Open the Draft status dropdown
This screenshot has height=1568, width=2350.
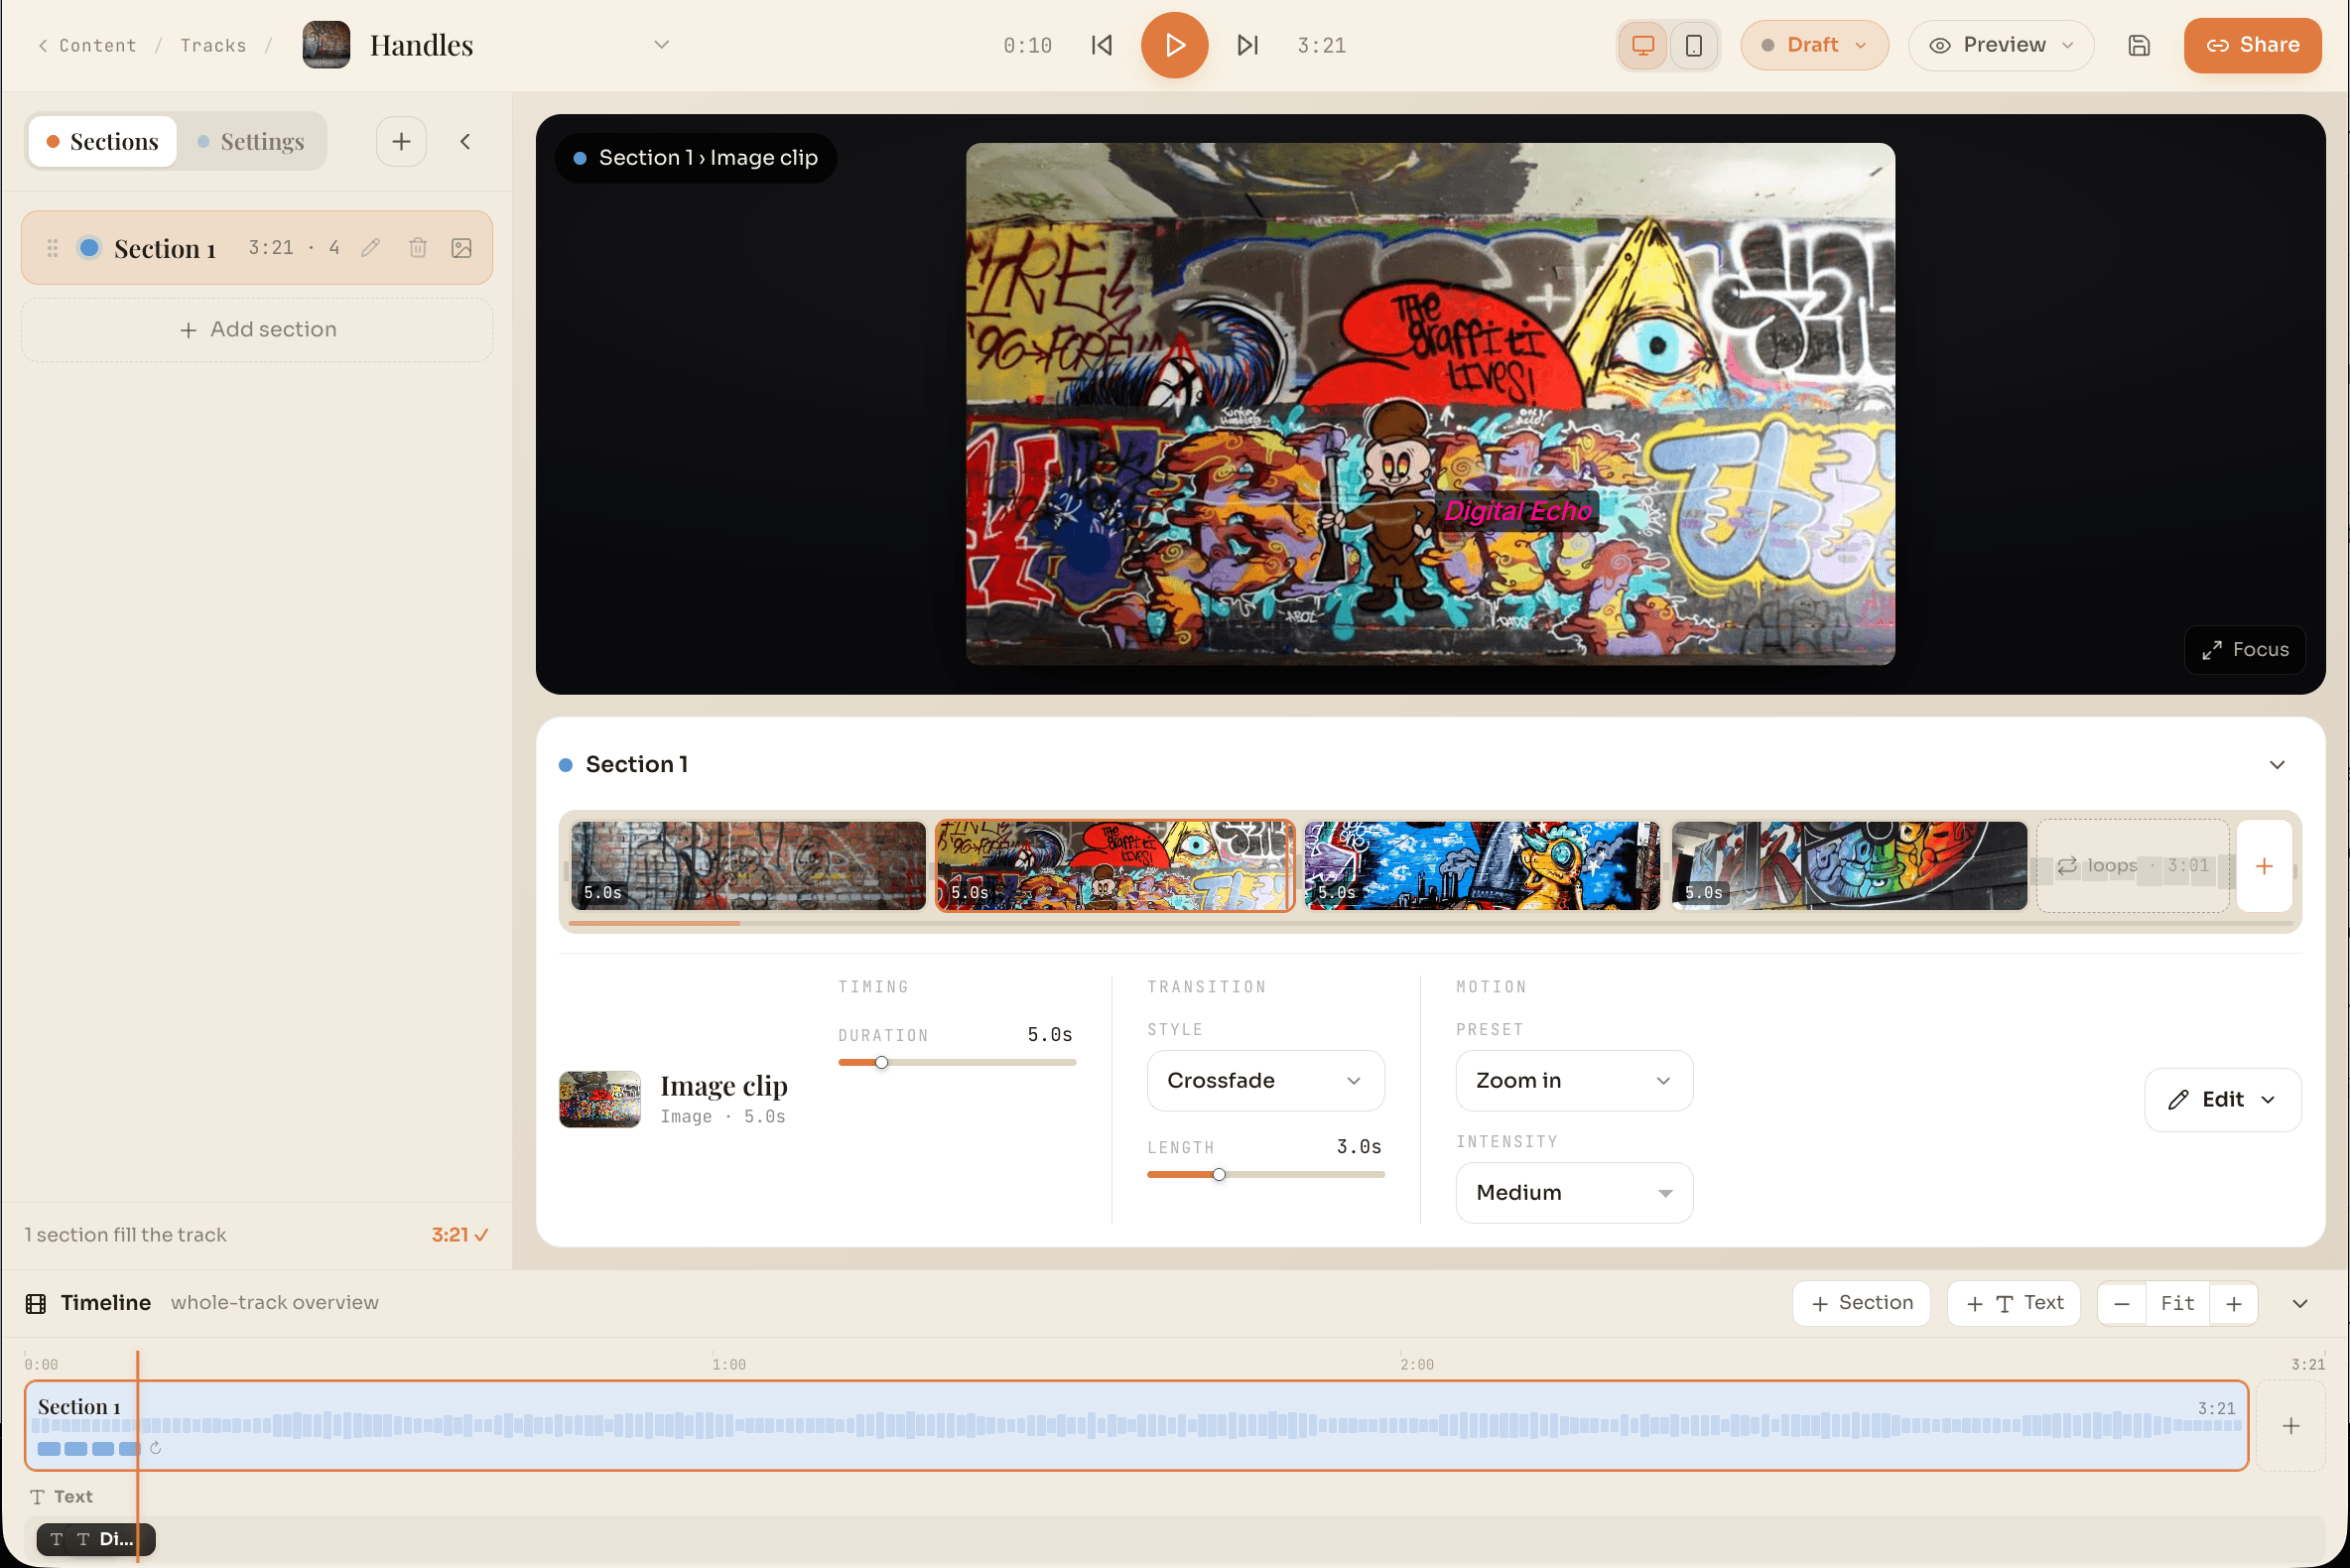(1814, 45)
